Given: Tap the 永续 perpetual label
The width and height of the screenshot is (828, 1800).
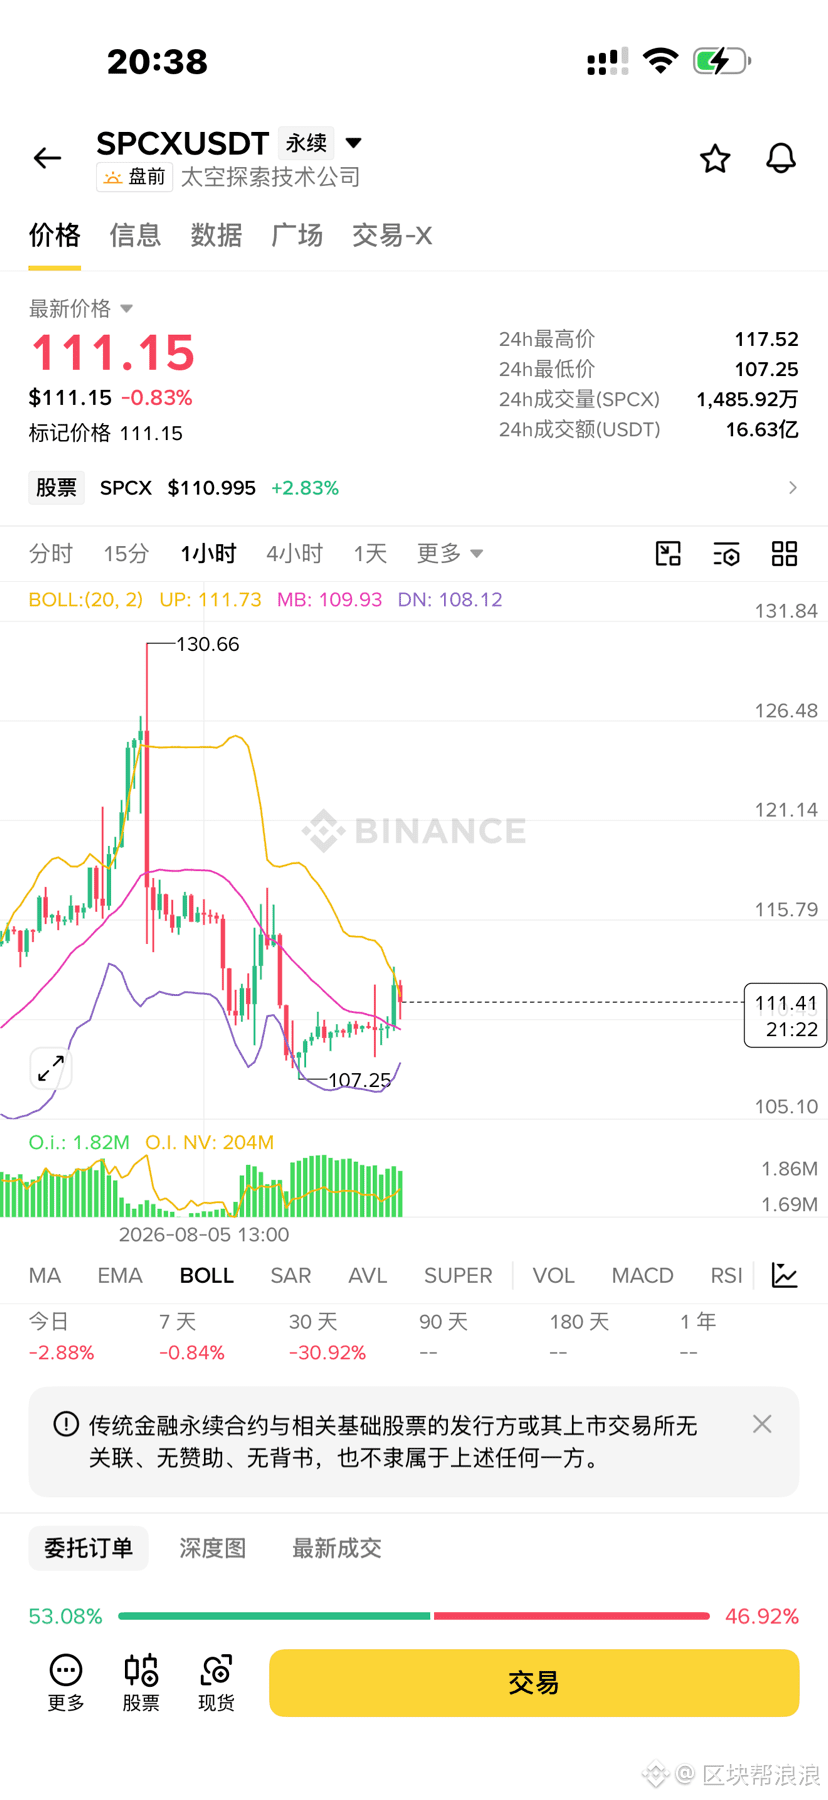Looking at the screenshot, I should tap(306, 143).
